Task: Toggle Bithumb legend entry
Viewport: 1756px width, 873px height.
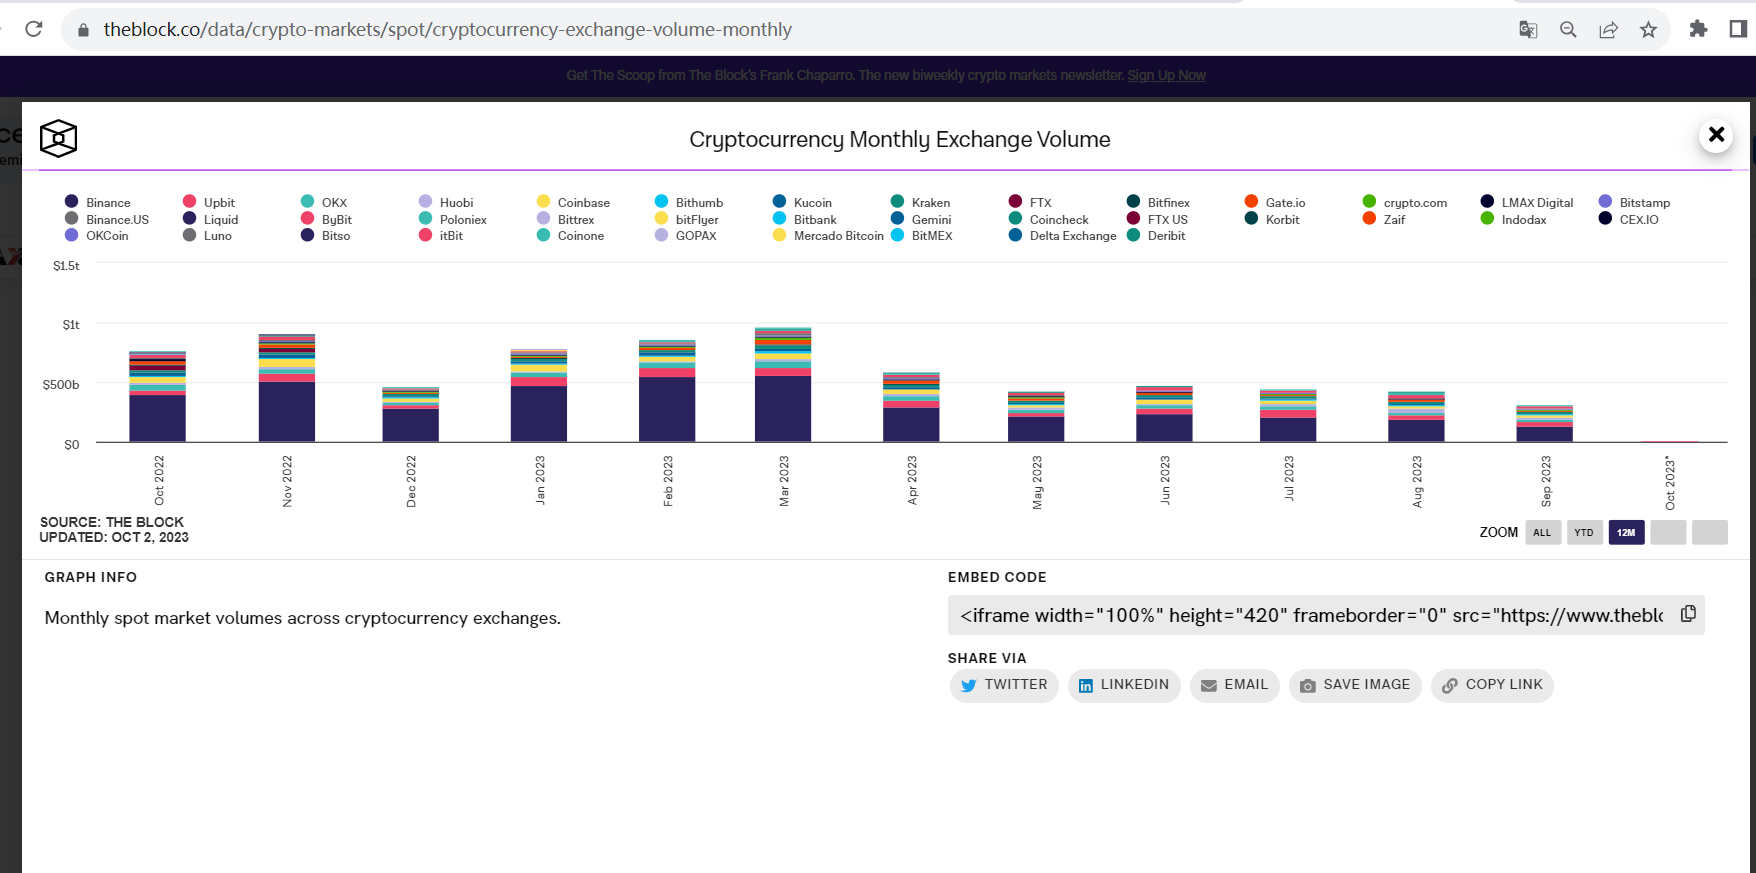Action: (x=689, y=202)
